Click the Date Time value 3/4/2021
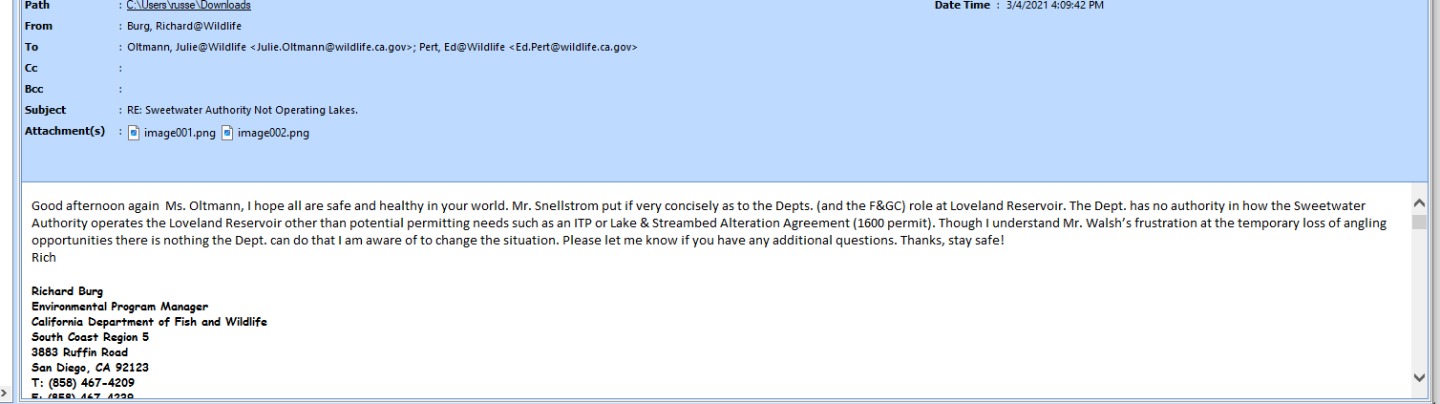 click(x=1054, y=6)
